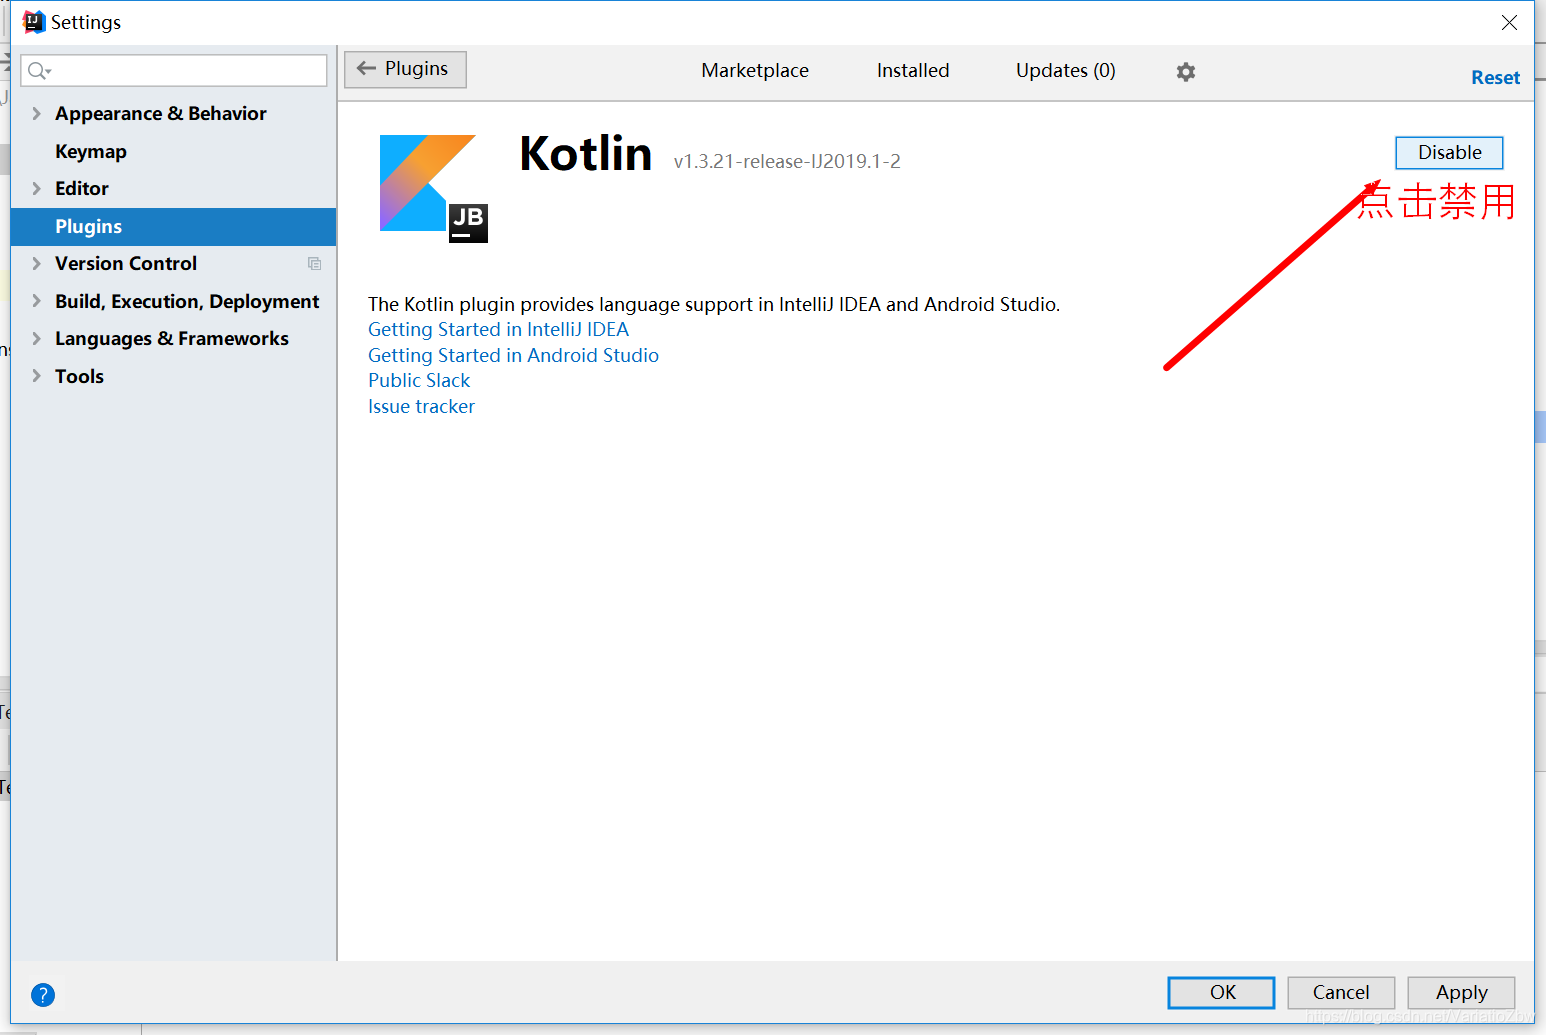Switch to the Marketplace tab

pyautogui.click(x=755, y=71)
